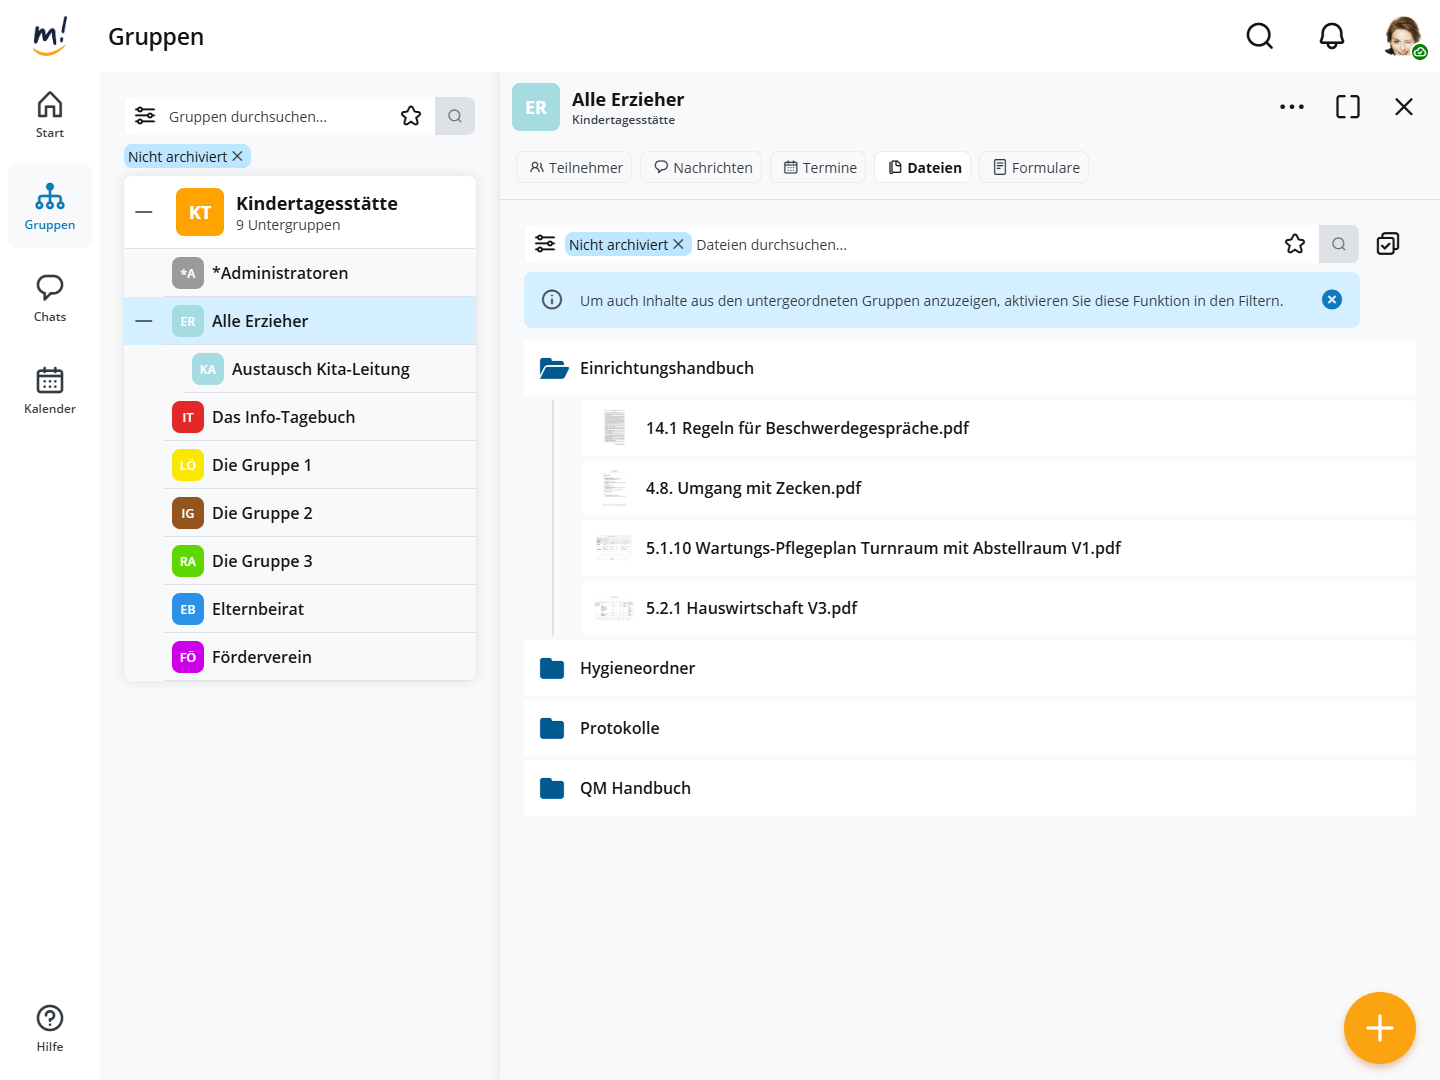Collapse the Einrichtungshandbuch folder
The image size is (1440, 1080).
553,368
